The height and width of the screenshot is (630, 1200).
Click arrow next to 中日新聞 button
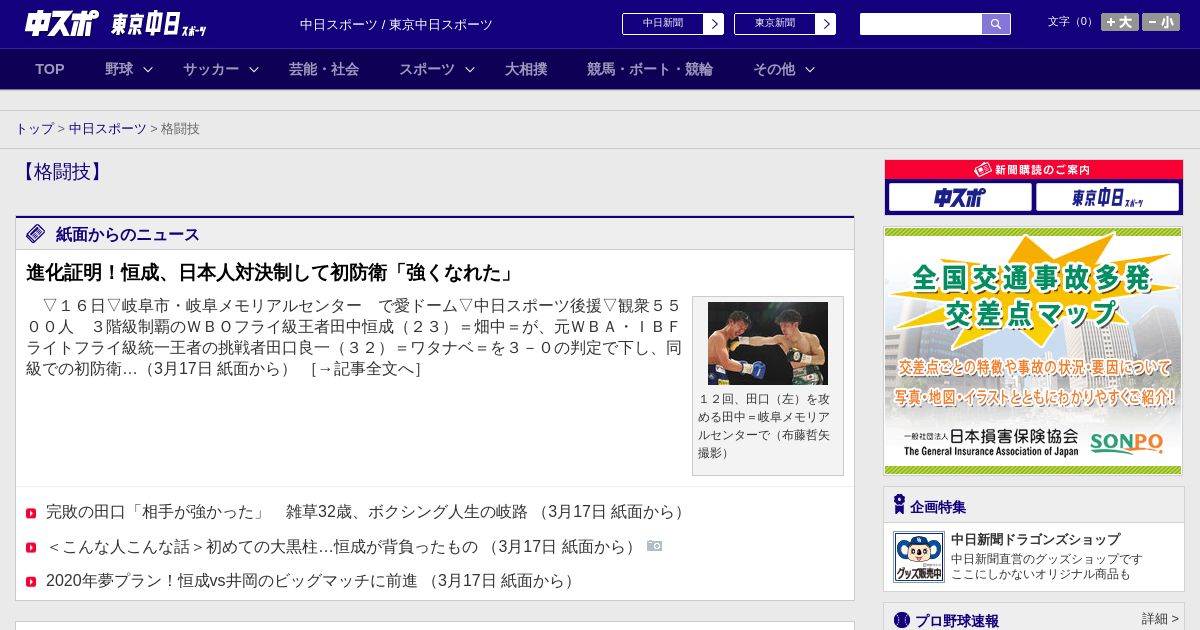714,24
